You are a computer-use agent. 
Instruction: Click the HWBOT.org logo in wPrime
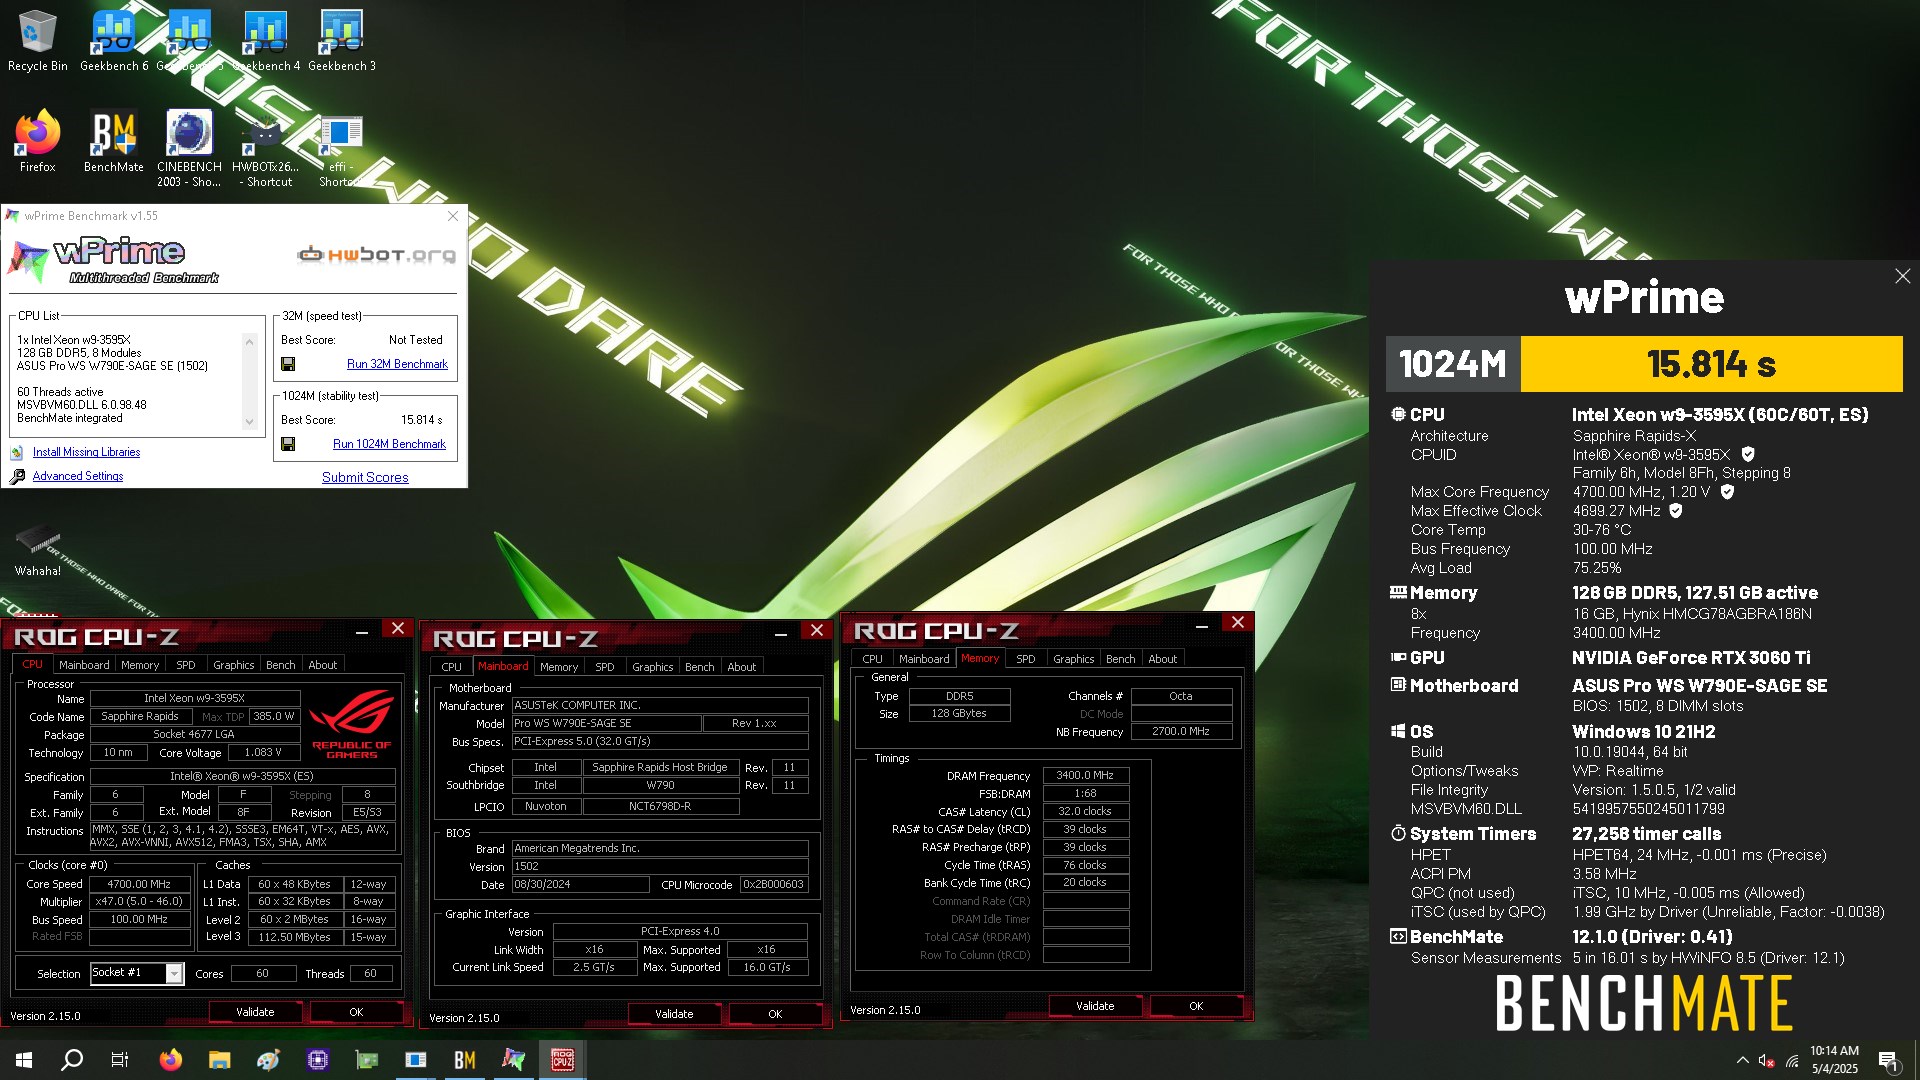377,255
